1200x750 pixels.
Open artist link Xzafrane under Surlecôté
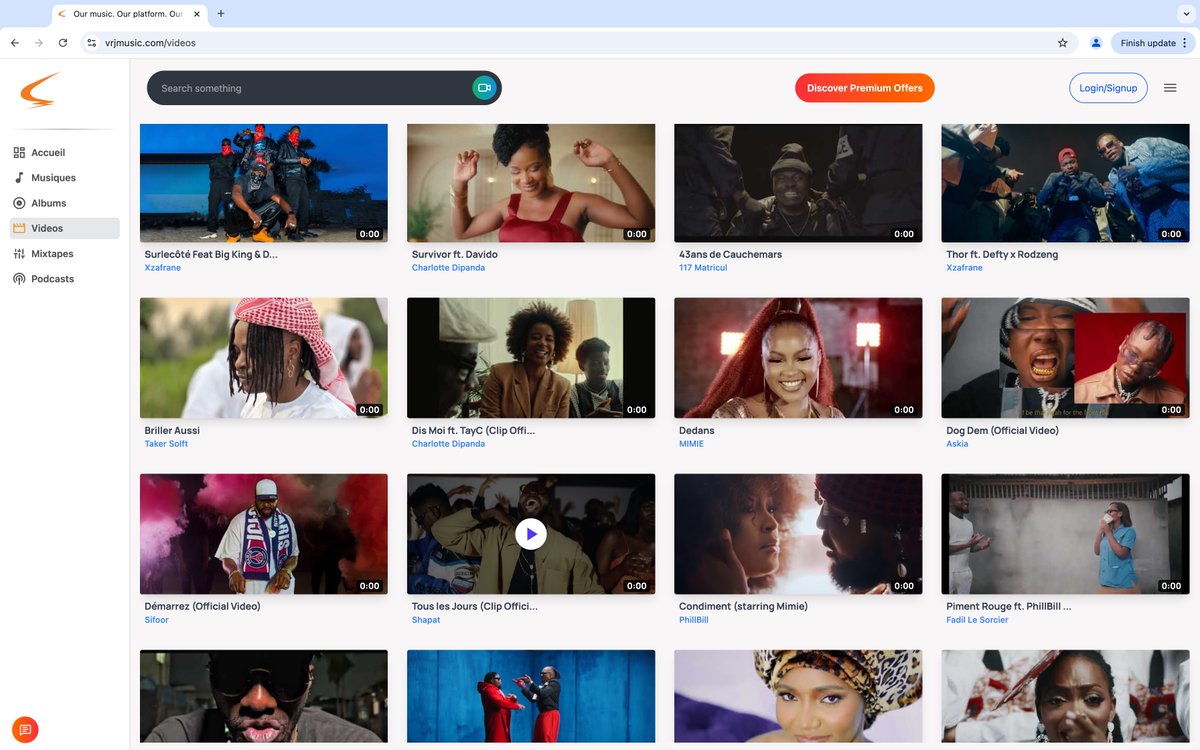pos(163,268)
